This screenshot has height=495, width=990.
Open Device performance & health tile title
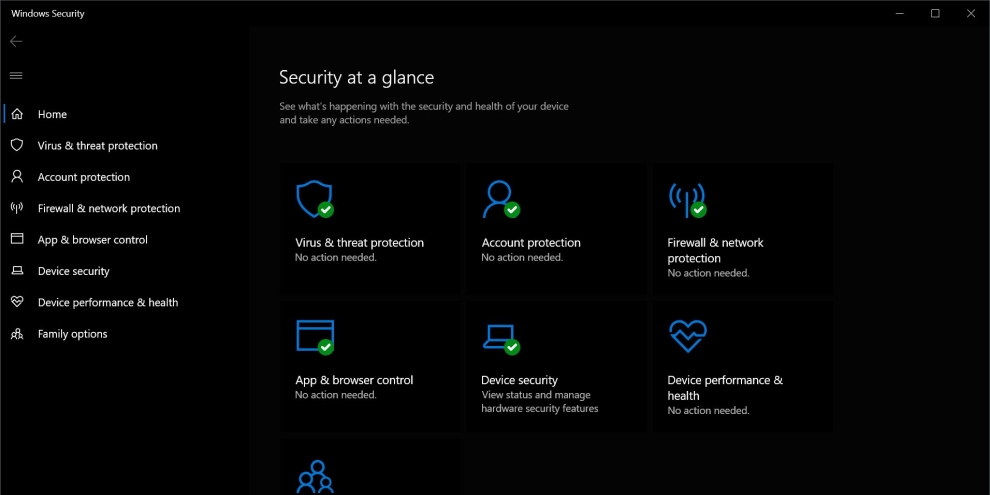[x=725, y=388]
